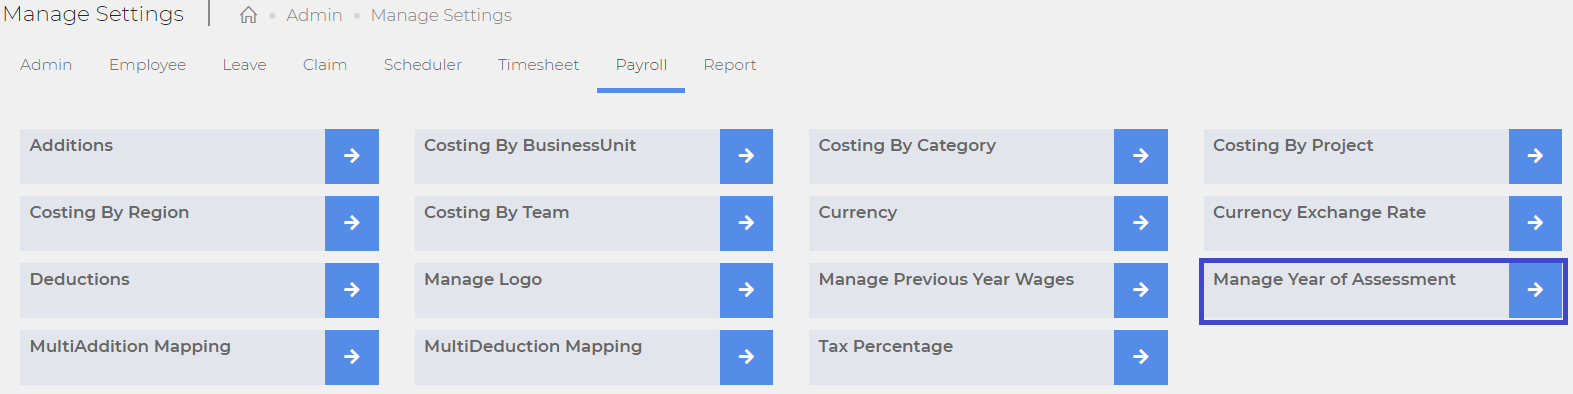Select the Manage Previous Year Wages tile
Viewport: 1573px width, 394px height.
click(988, 290)
